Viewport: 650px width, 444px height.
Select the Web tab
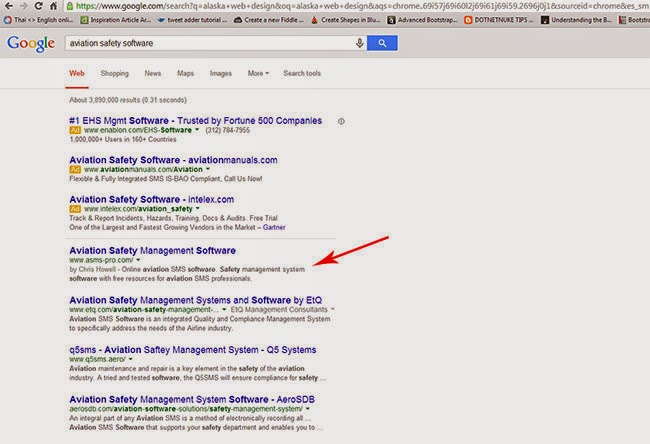pyautogui.click(x=77, y=73)
